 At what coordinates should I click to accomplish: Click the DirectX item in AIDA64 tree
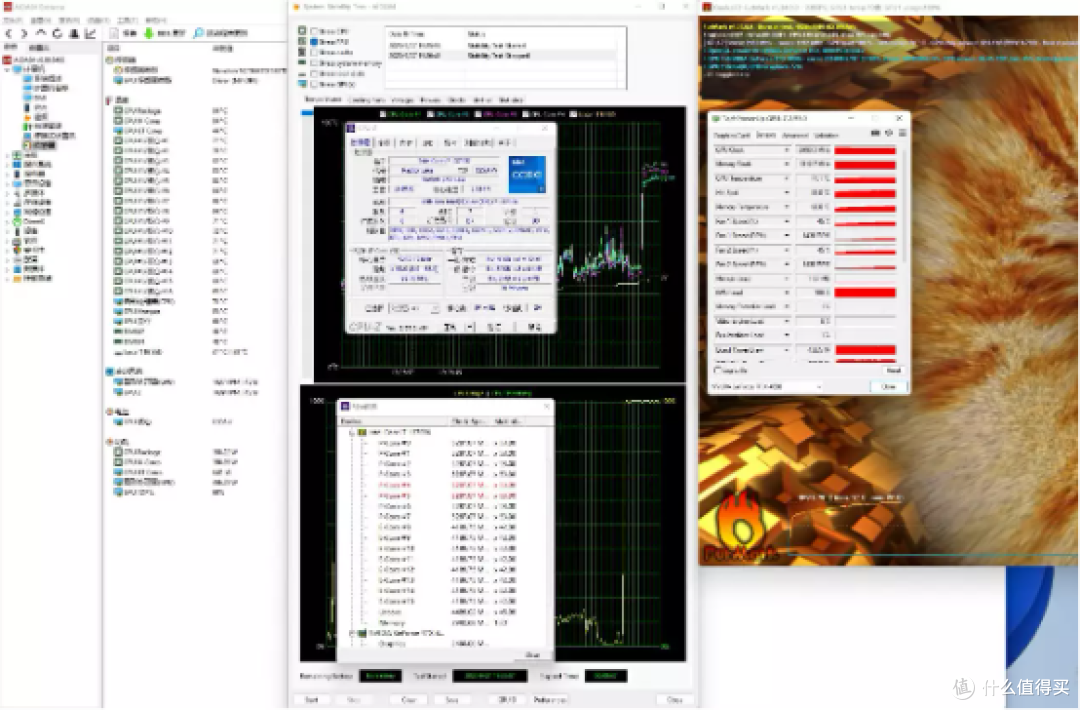(34, 222)
